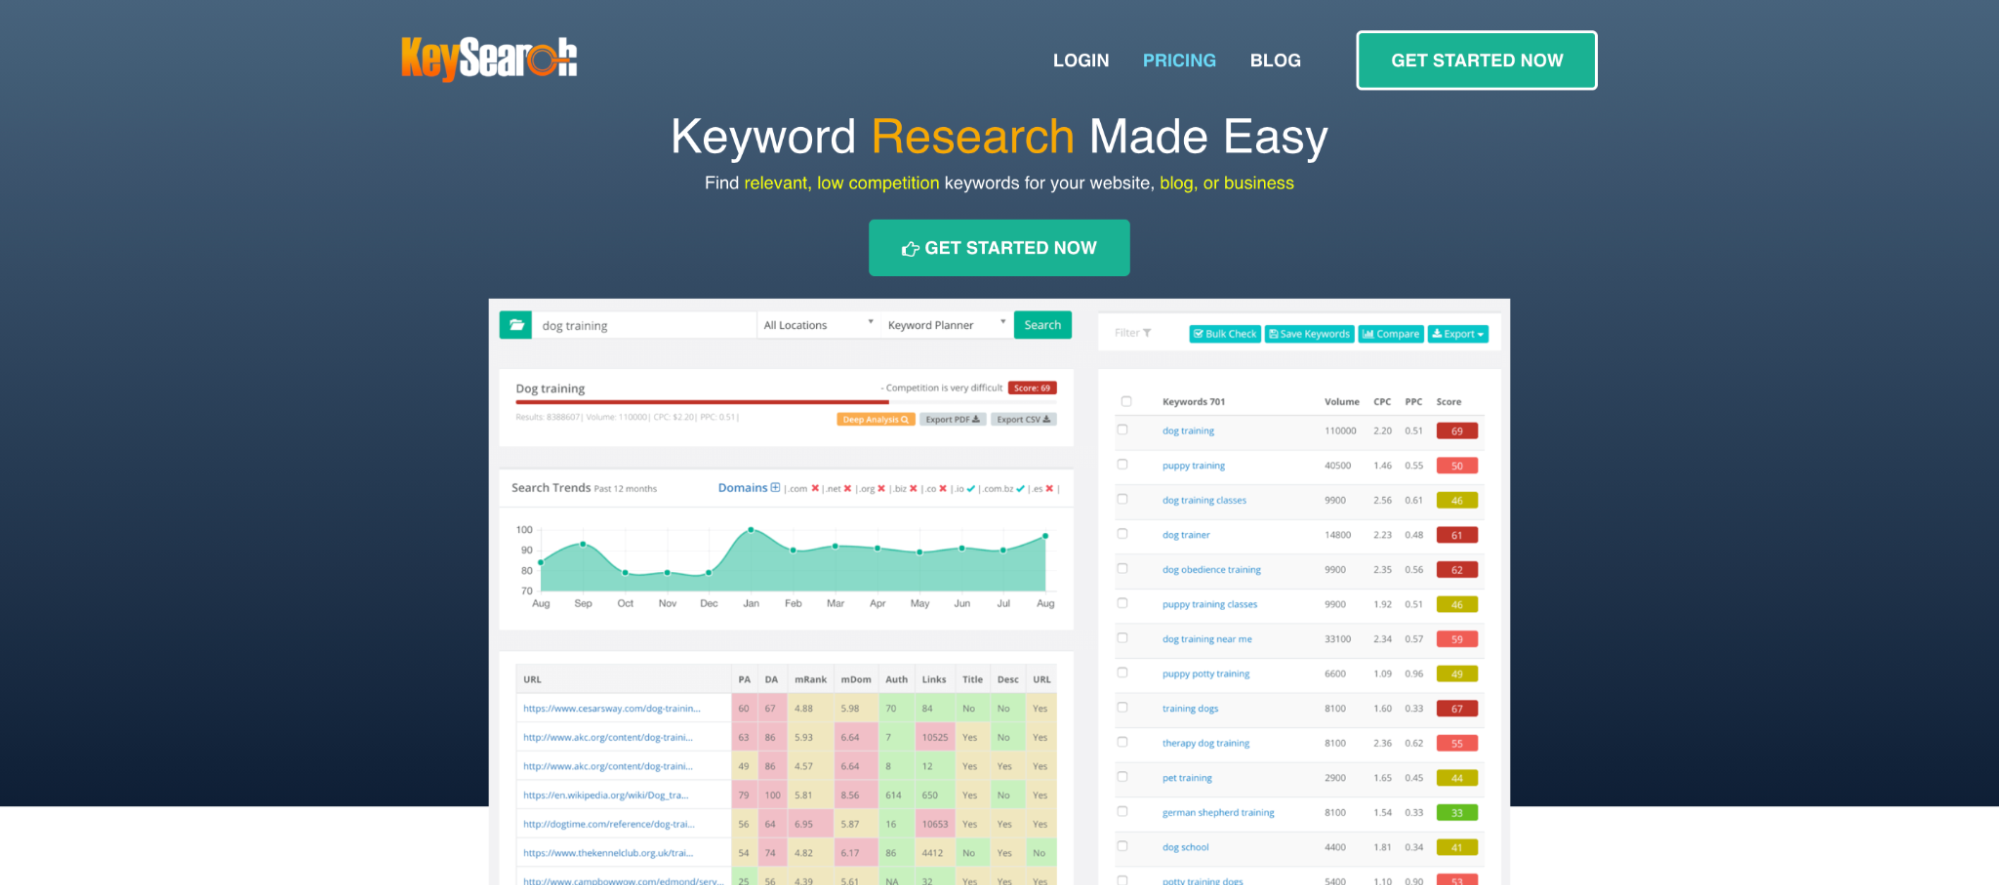Tick the select-all Keywords header checkbox
The height and width of the screenshot is (886, 1999).
click(x=1126, y=401)
